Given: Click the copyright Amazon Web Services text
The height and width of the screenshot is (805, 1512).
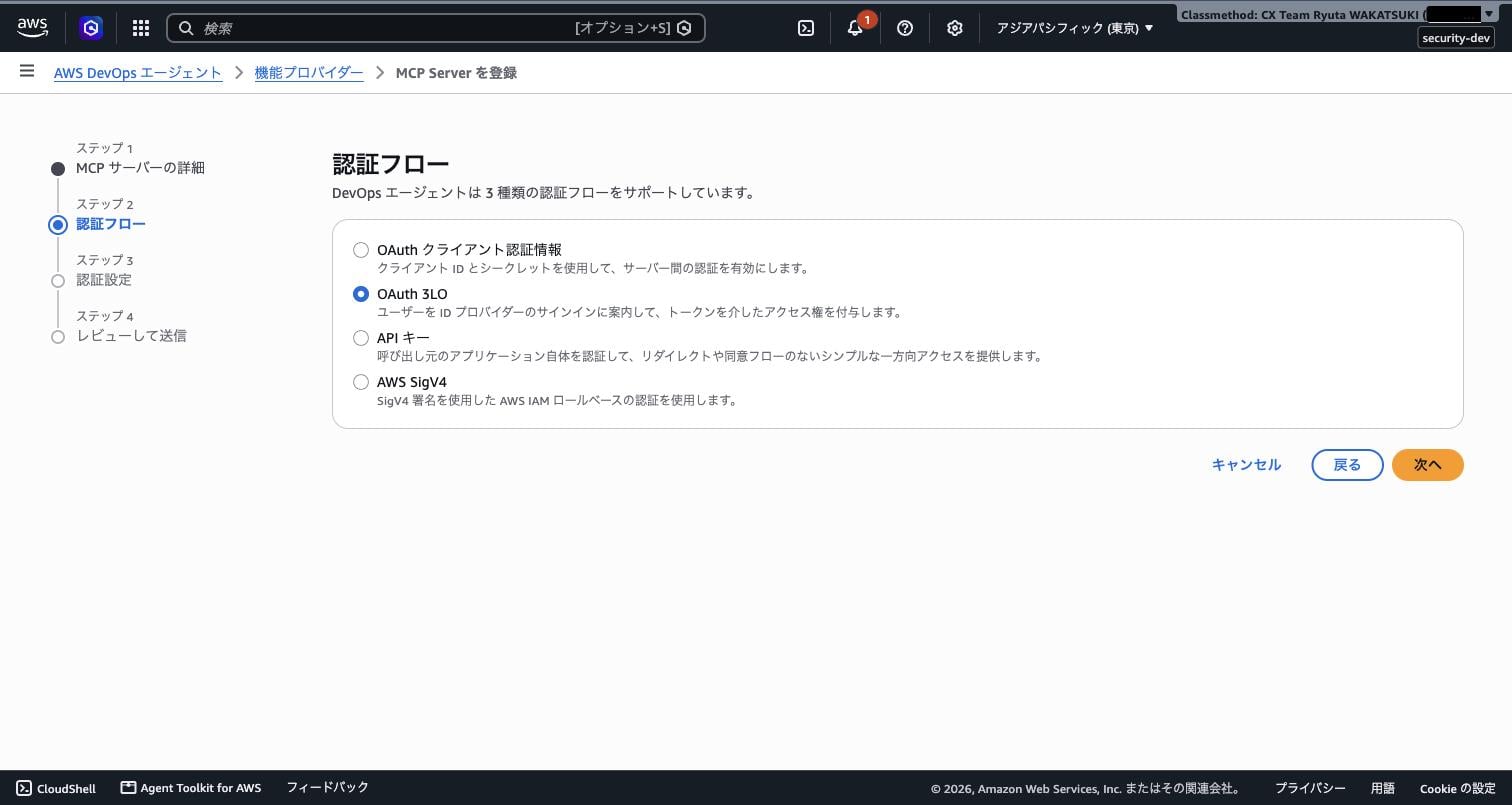Looking at the screenshot, I should 1086,788.
